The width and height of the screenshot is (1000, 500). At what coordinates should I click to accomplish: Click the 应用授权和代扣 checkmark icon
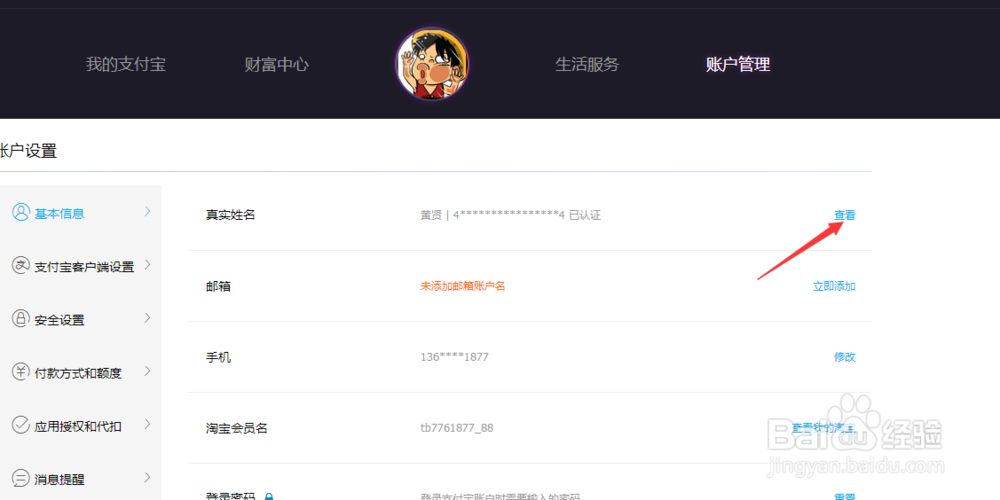click(21, 425)
